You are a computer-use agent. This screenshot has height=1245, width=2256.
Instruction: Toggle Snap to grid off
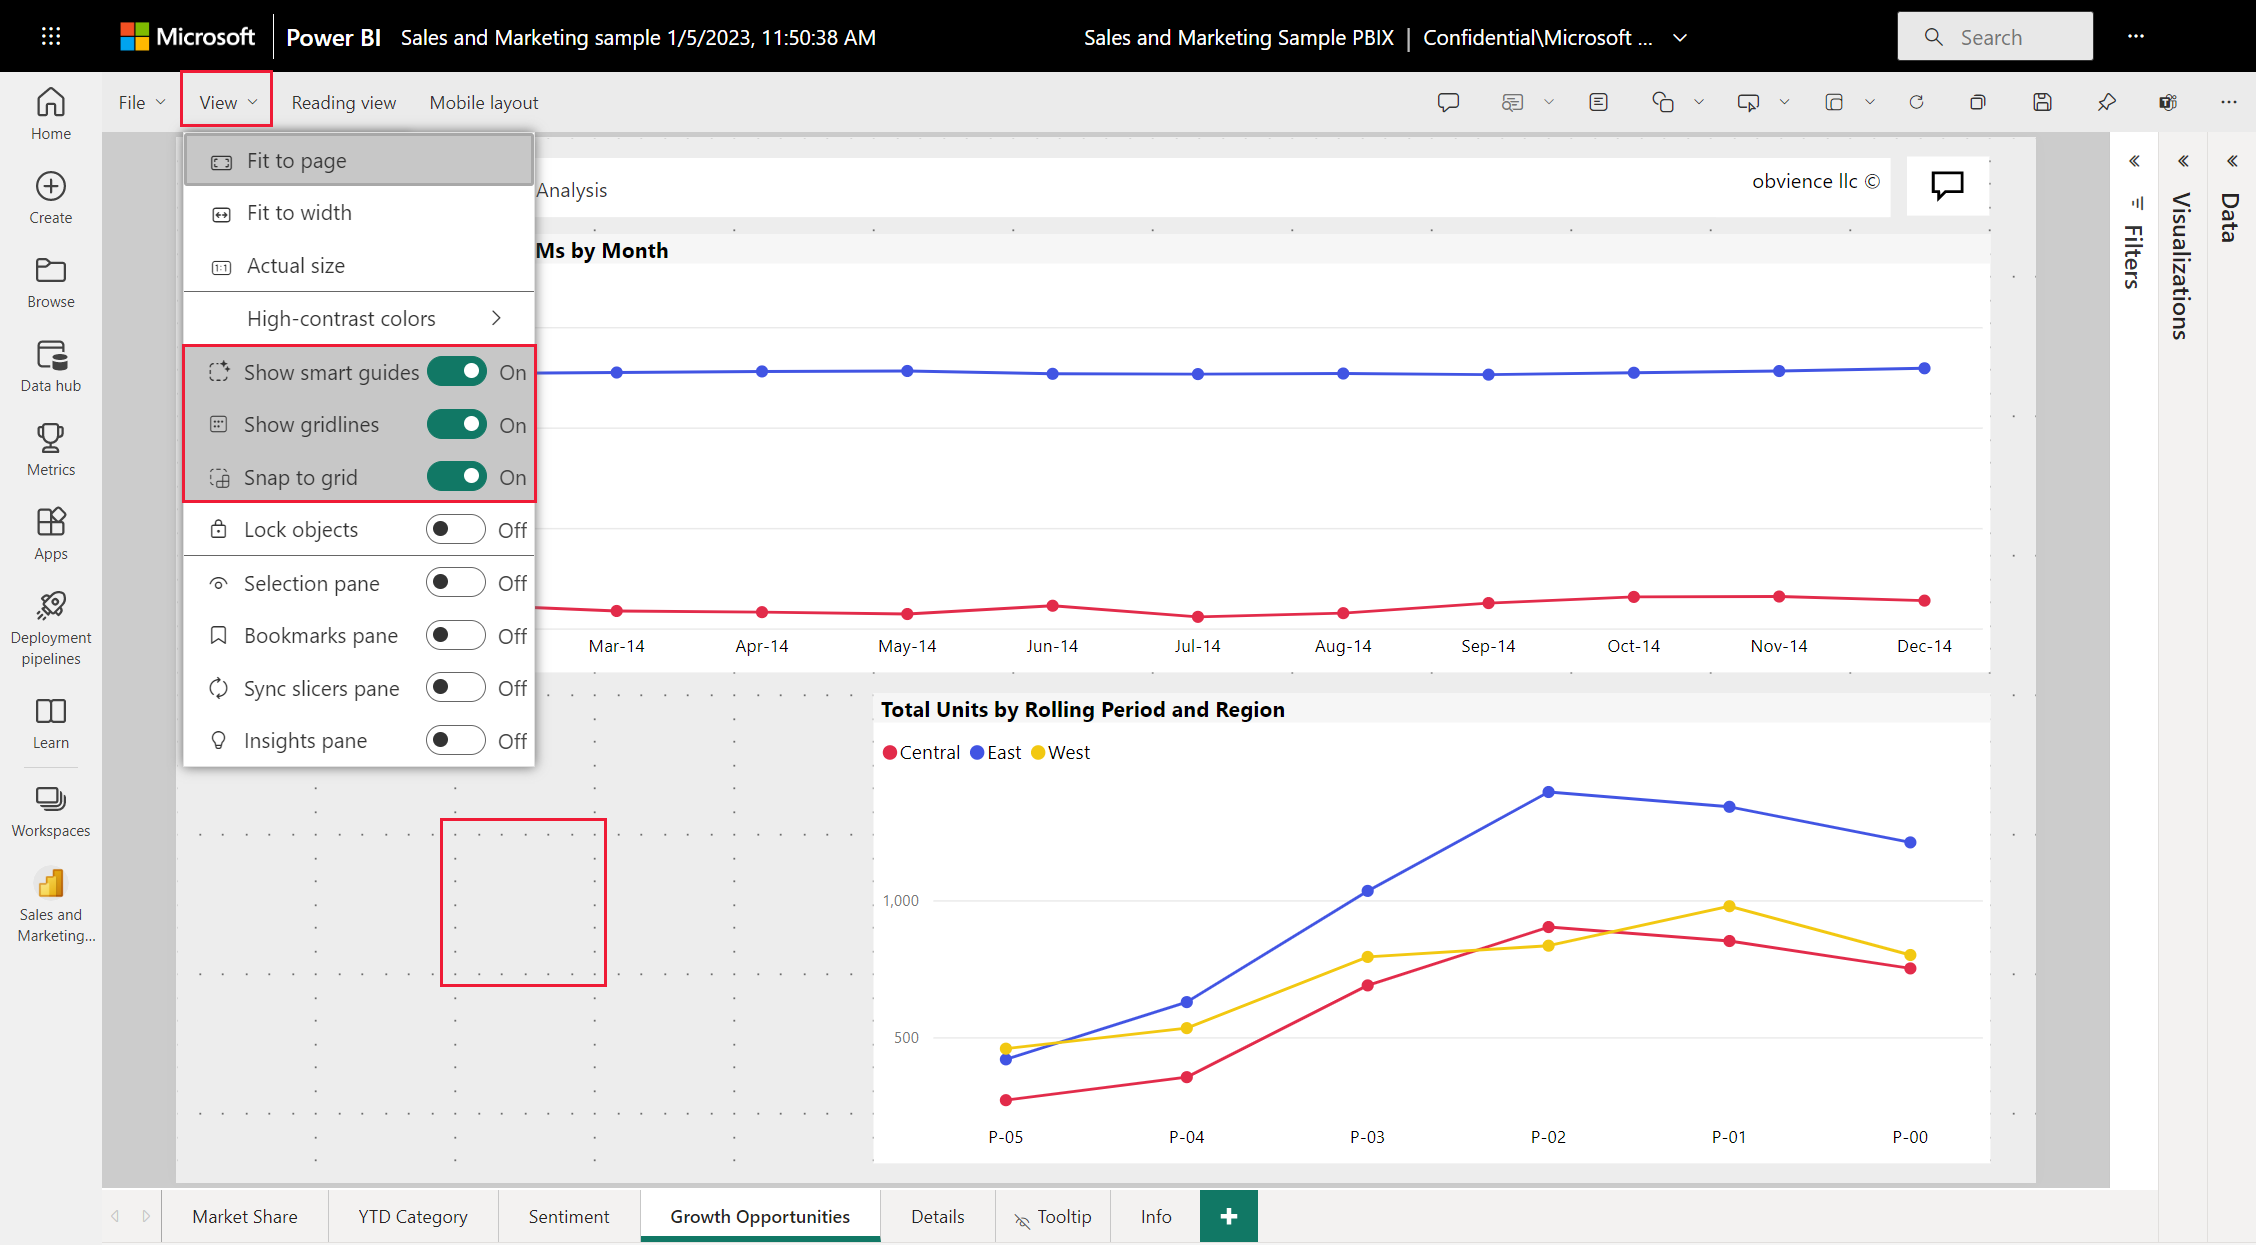pyautogui.click(x=457, y=477)
